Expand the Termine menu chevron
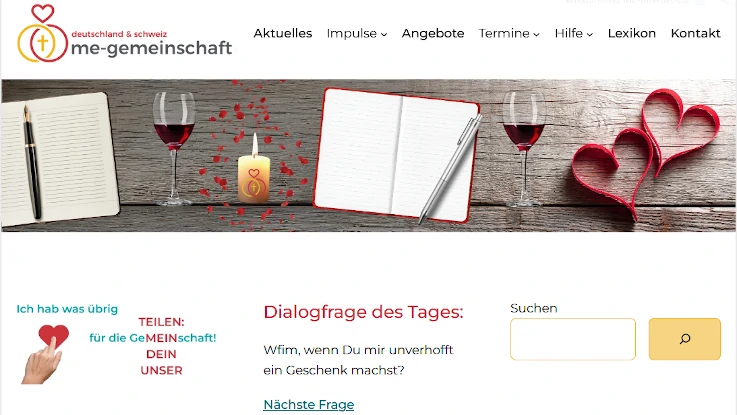 click(536, 34)
